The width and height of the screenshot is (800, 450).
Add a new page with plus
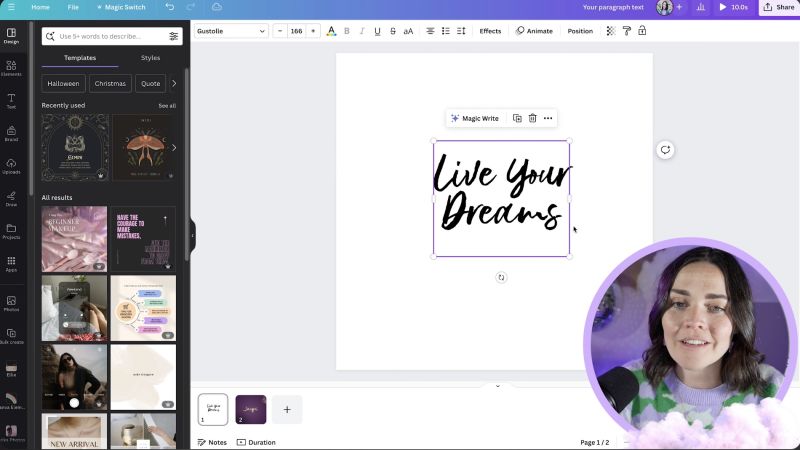click(287, 409)
